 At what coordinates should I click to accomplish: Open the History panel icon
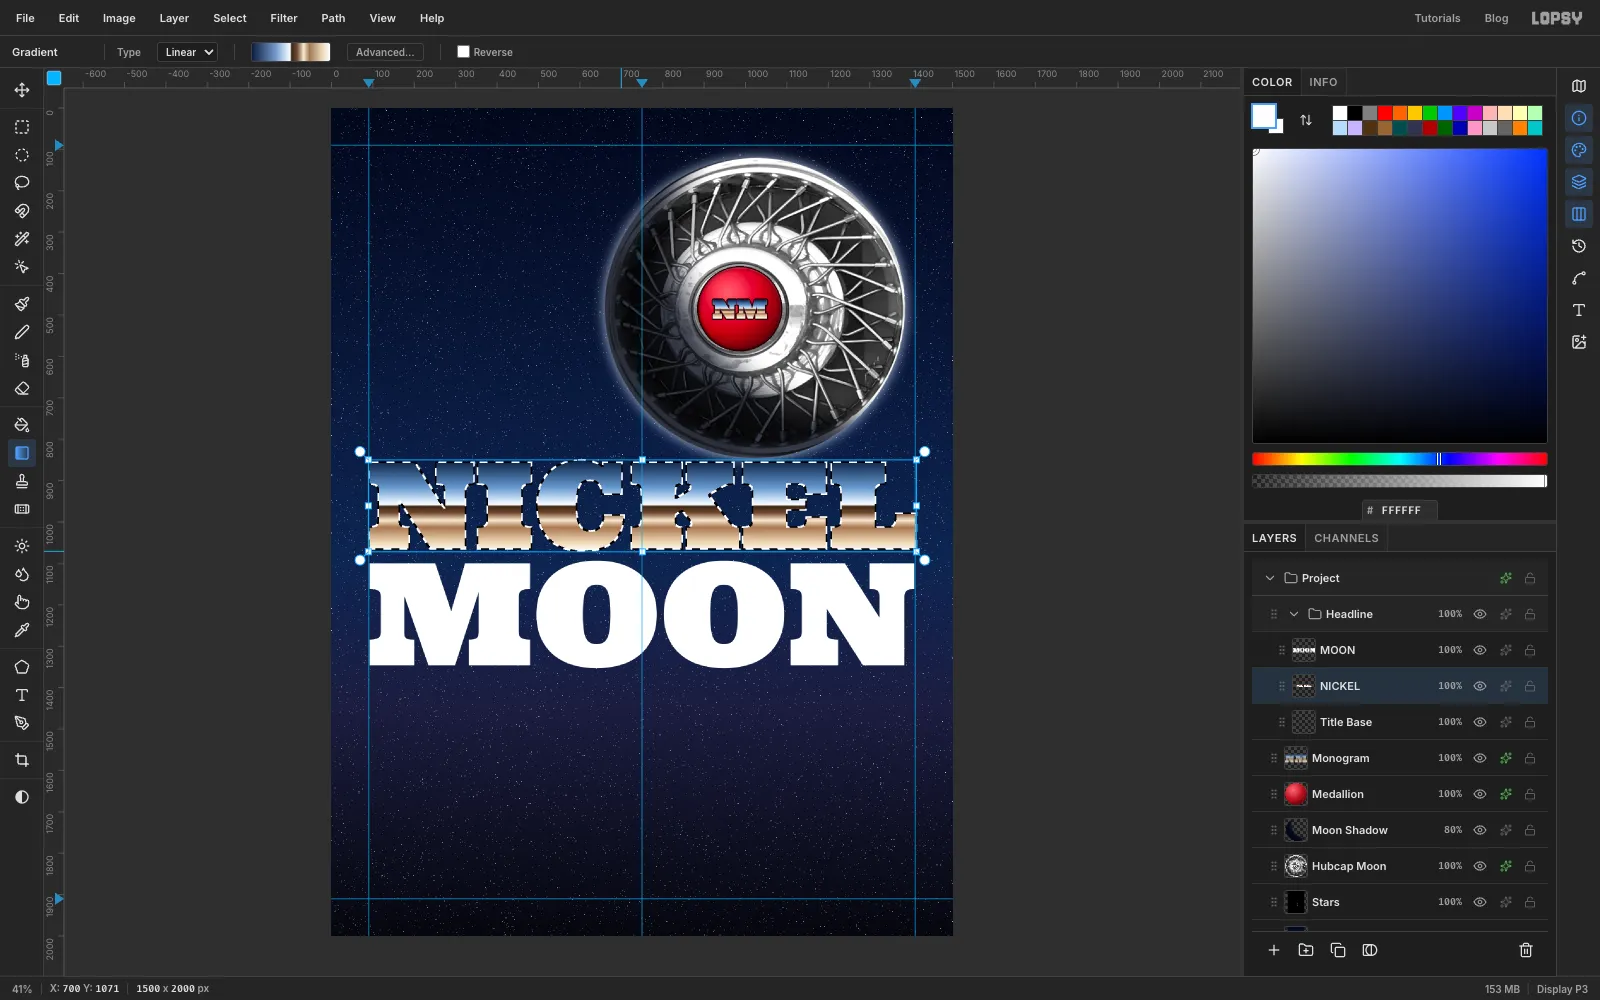pos(1579,246)
